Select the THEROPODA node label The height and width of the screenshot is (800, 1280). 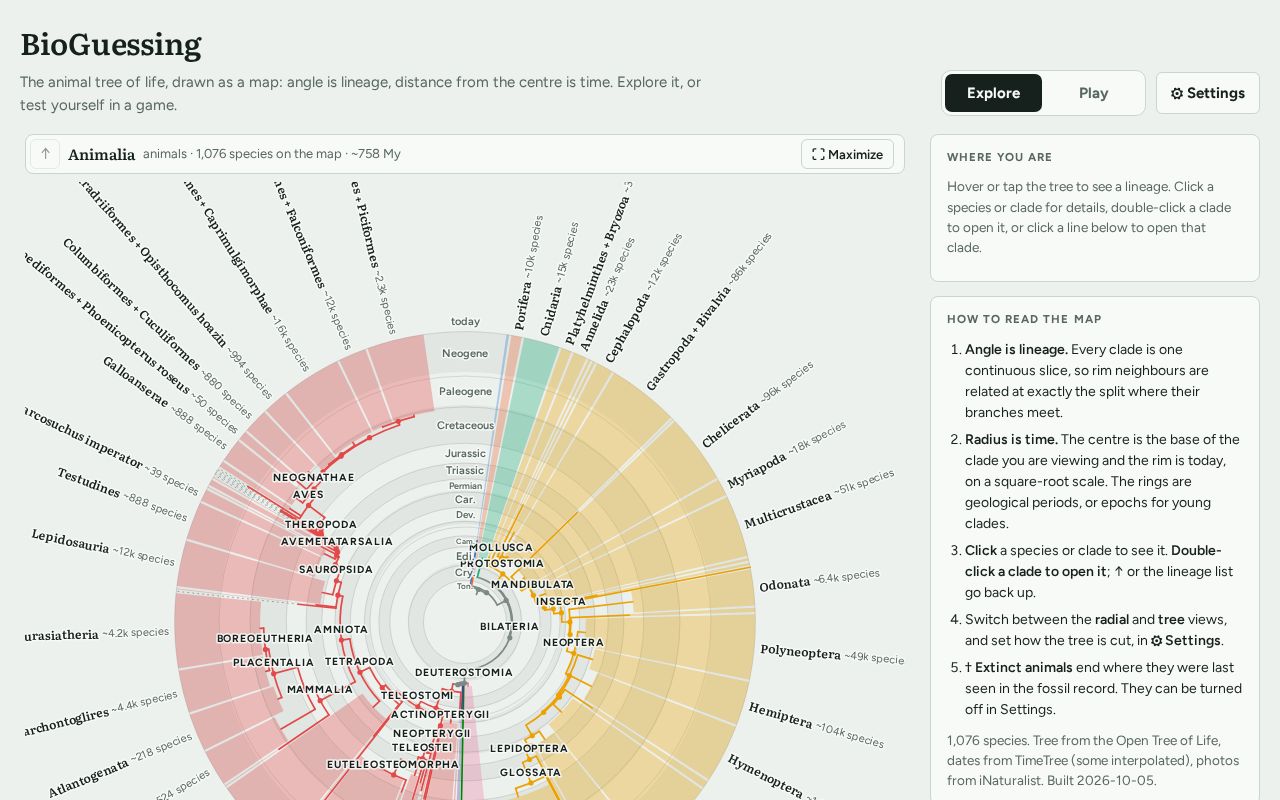[321, 525]
